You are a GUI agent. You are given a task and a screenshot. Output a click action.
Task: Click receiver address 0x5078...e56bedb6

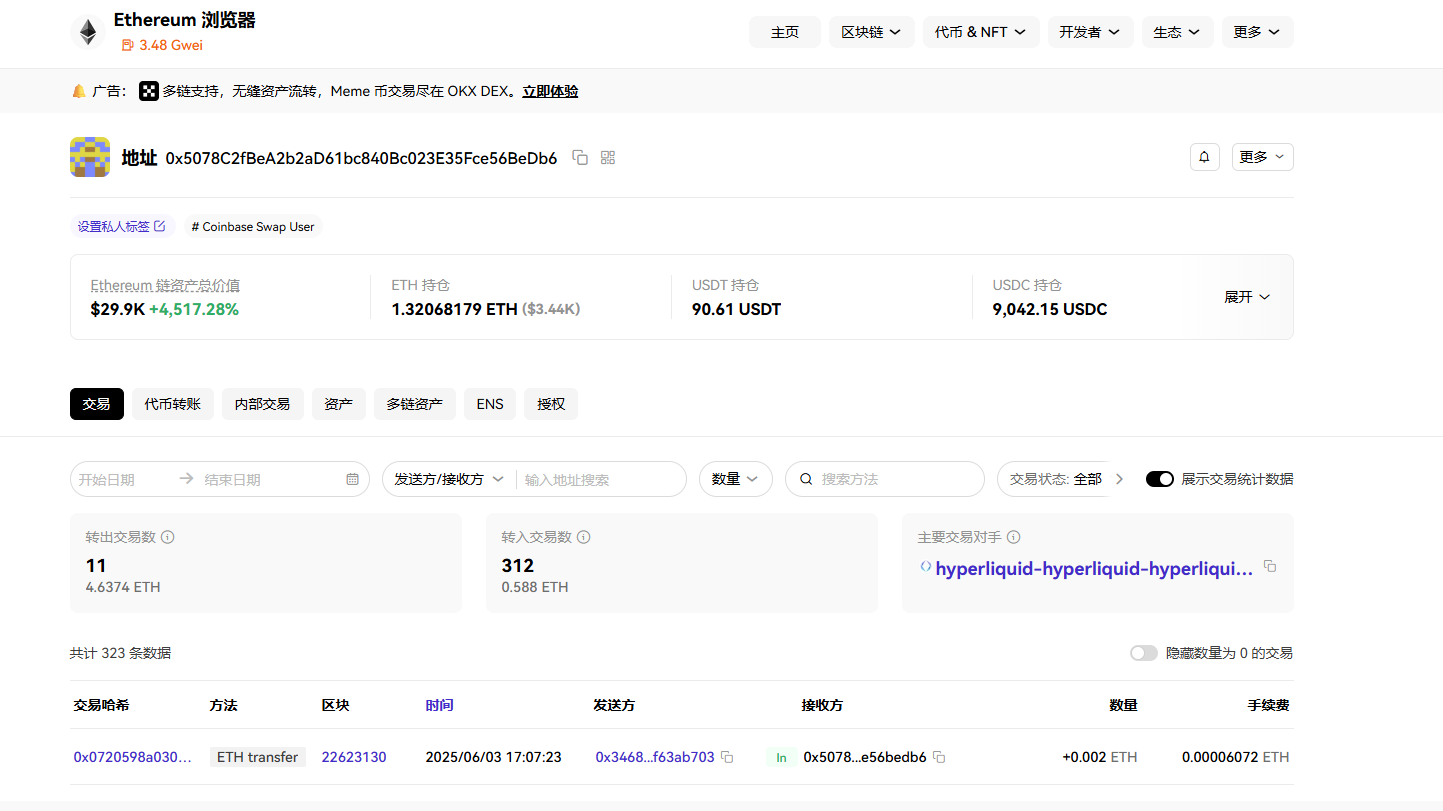click(865, 757)
